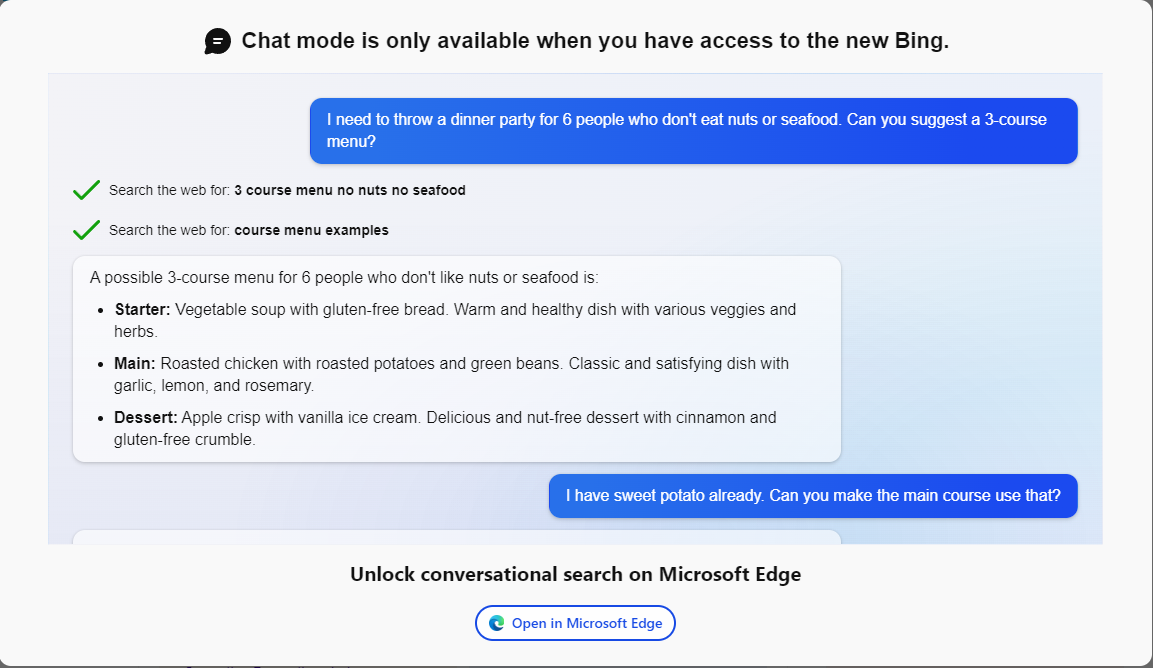Click the dark speech bubble next to Bing message
Viewport: 1153px width, 668px height.
[216, 41]
